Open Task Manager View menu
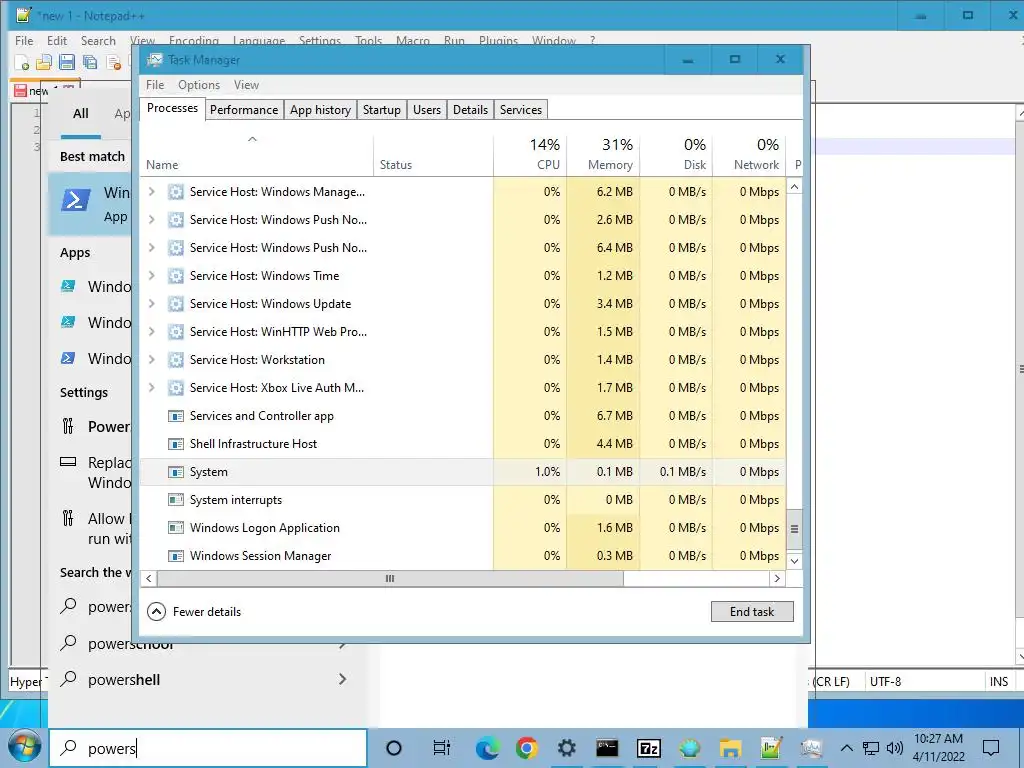1024x768 pixels. coord(246,85)
